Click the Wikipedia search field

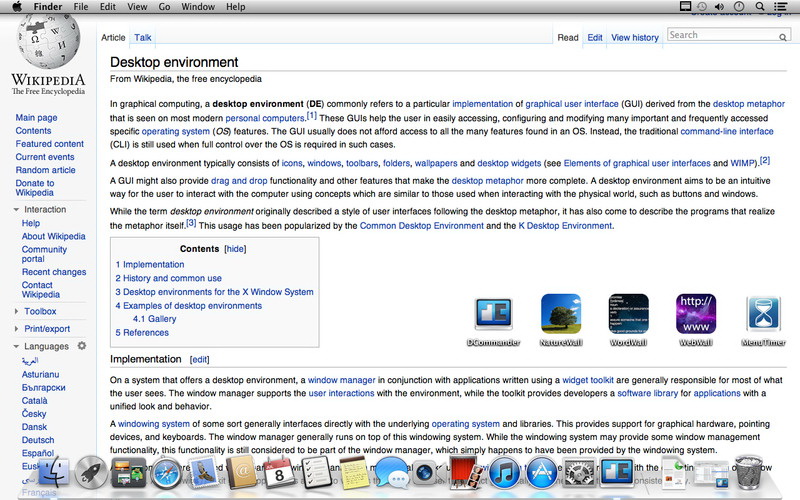pos(724,35)
